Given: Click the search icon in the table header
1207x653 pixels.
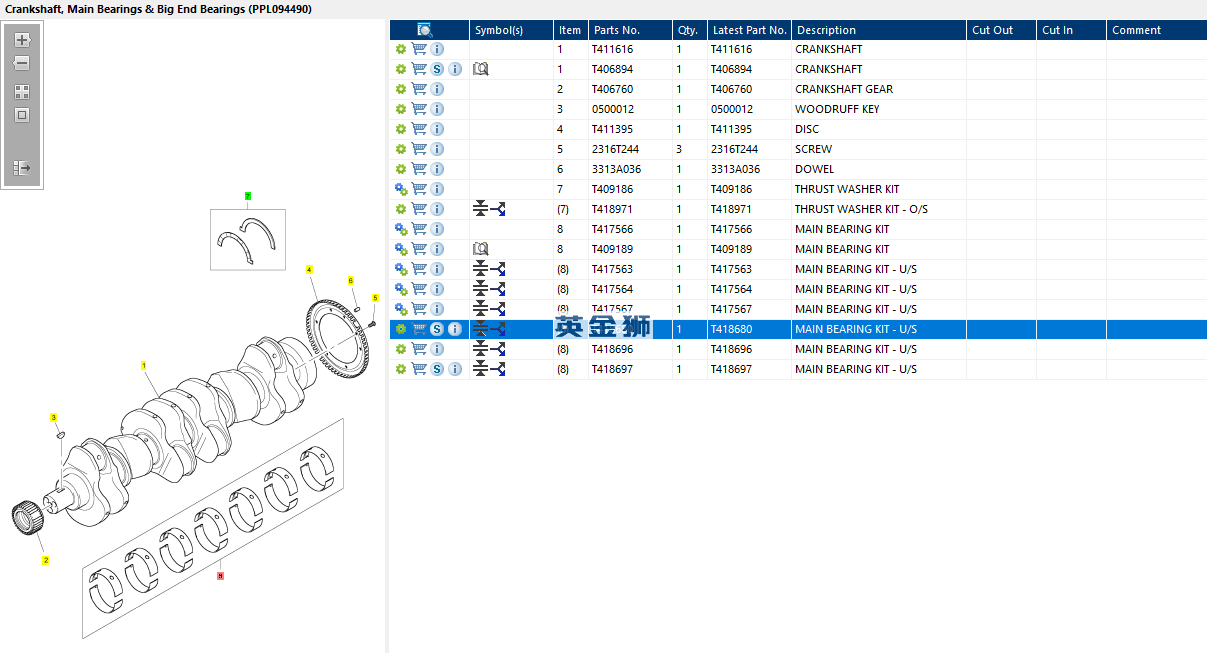Looking at the screenshot, I should click(x=425, y=30).
